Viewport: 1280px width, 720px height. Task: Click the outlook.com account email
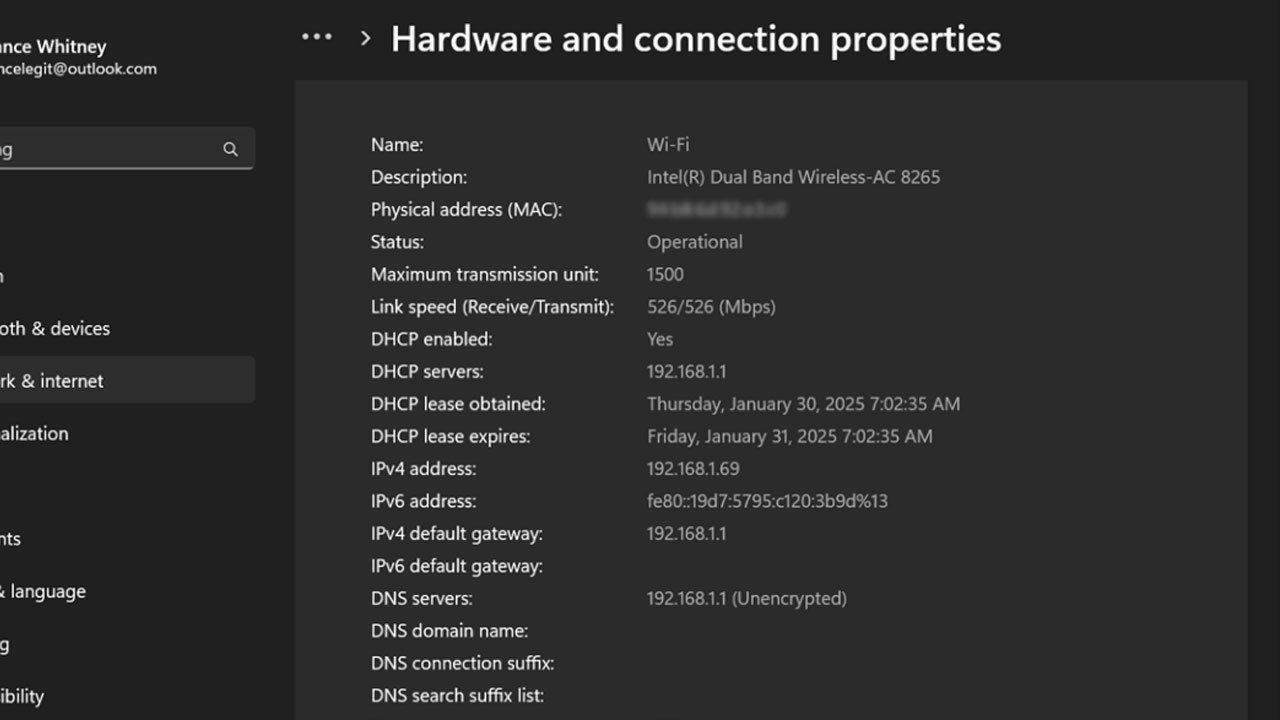tap(80, 69)
